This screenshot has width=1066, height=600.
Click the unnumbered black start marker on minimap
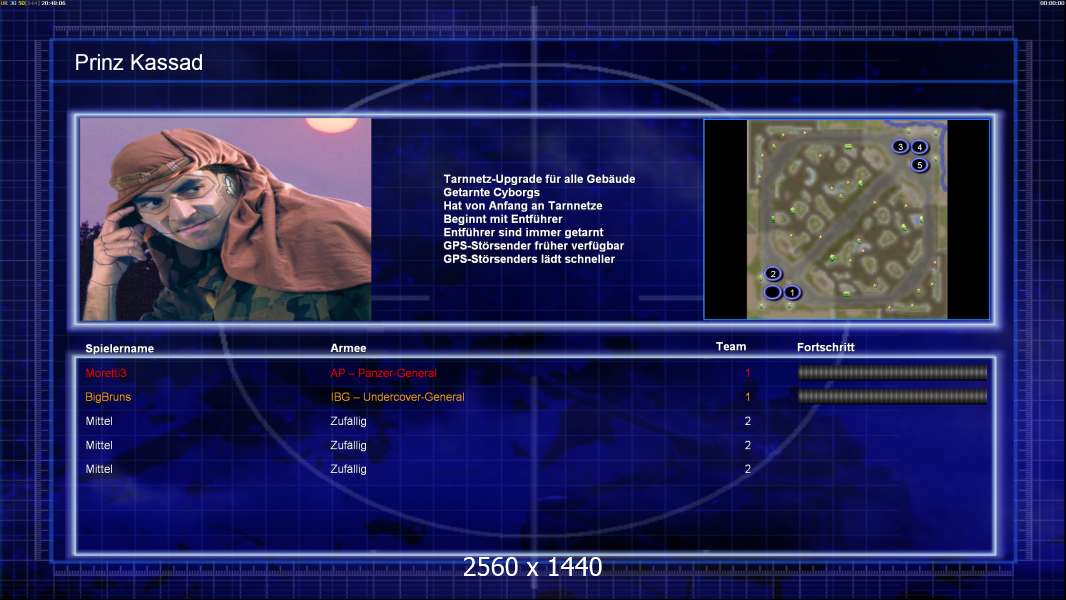(x=773, y=292)
